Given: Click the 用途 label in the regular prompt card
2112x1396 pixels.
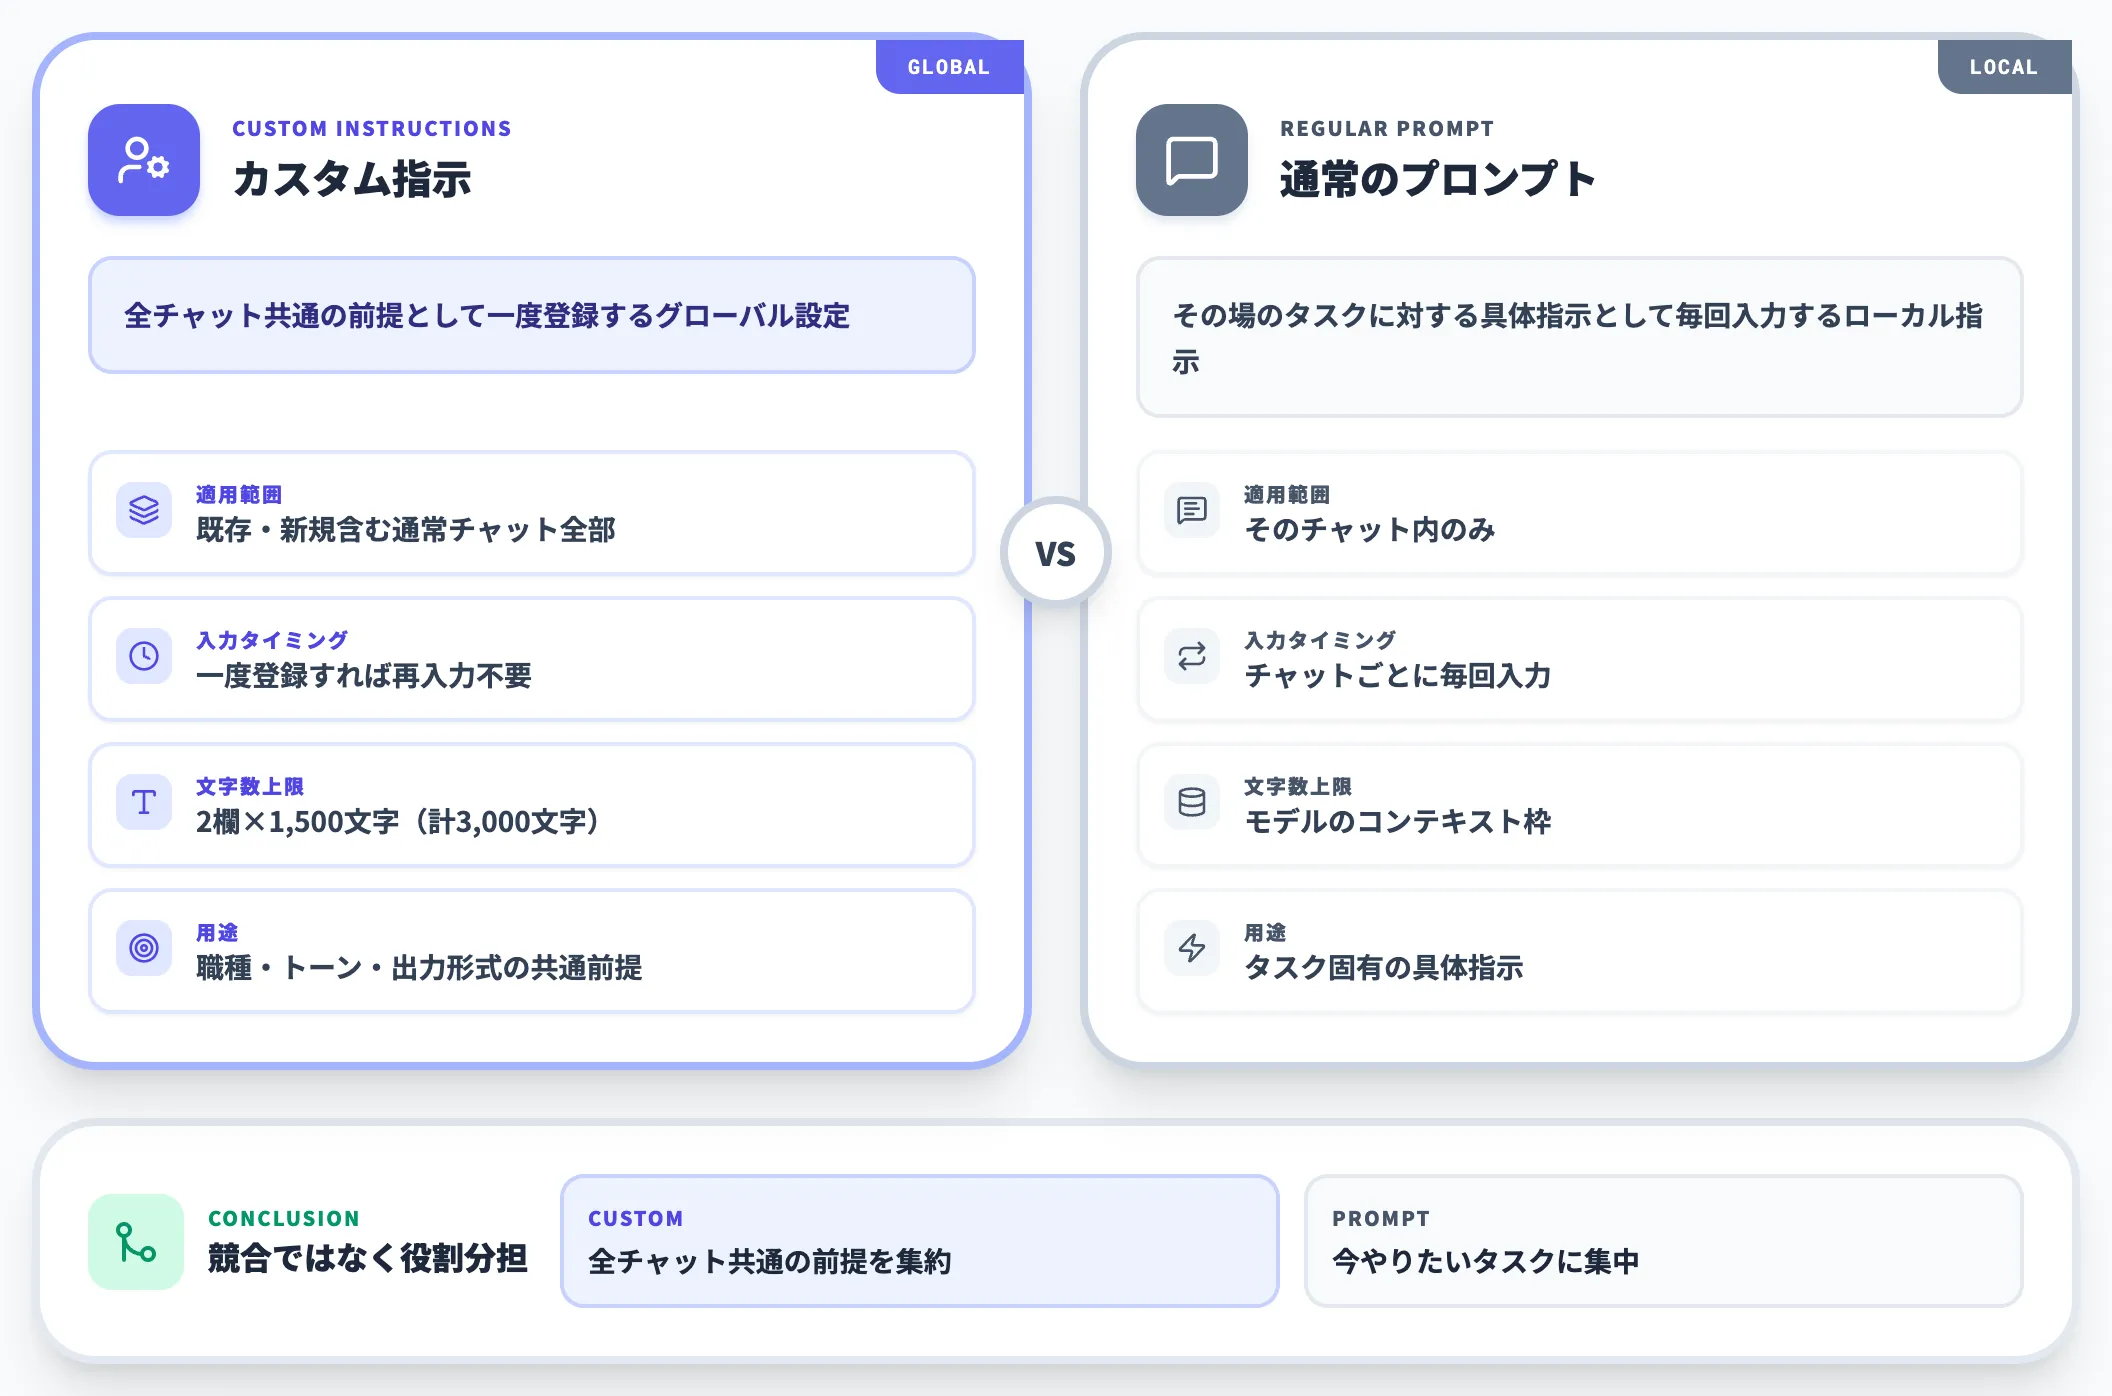Looking at the screenshot, I should click(x=1265, y=933).
